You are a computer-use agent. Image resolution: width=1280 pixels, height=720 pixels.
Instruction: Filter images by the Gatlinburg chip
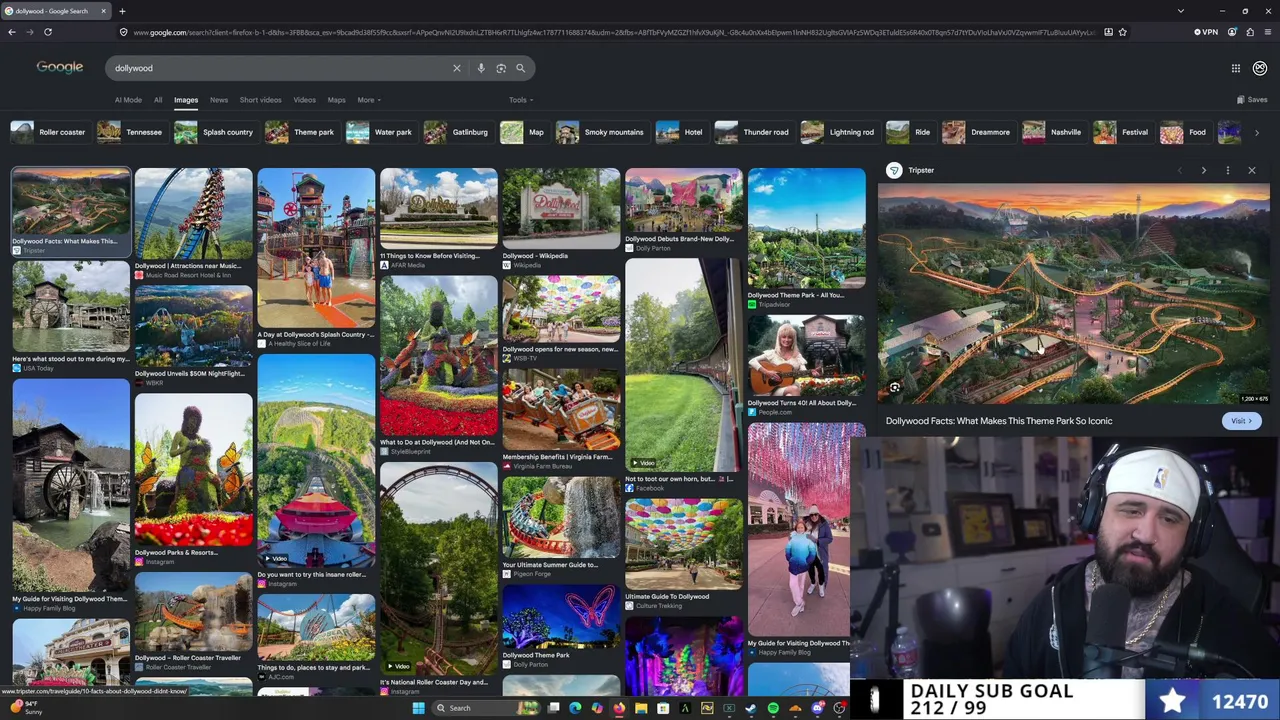click(x=457, y=132)
